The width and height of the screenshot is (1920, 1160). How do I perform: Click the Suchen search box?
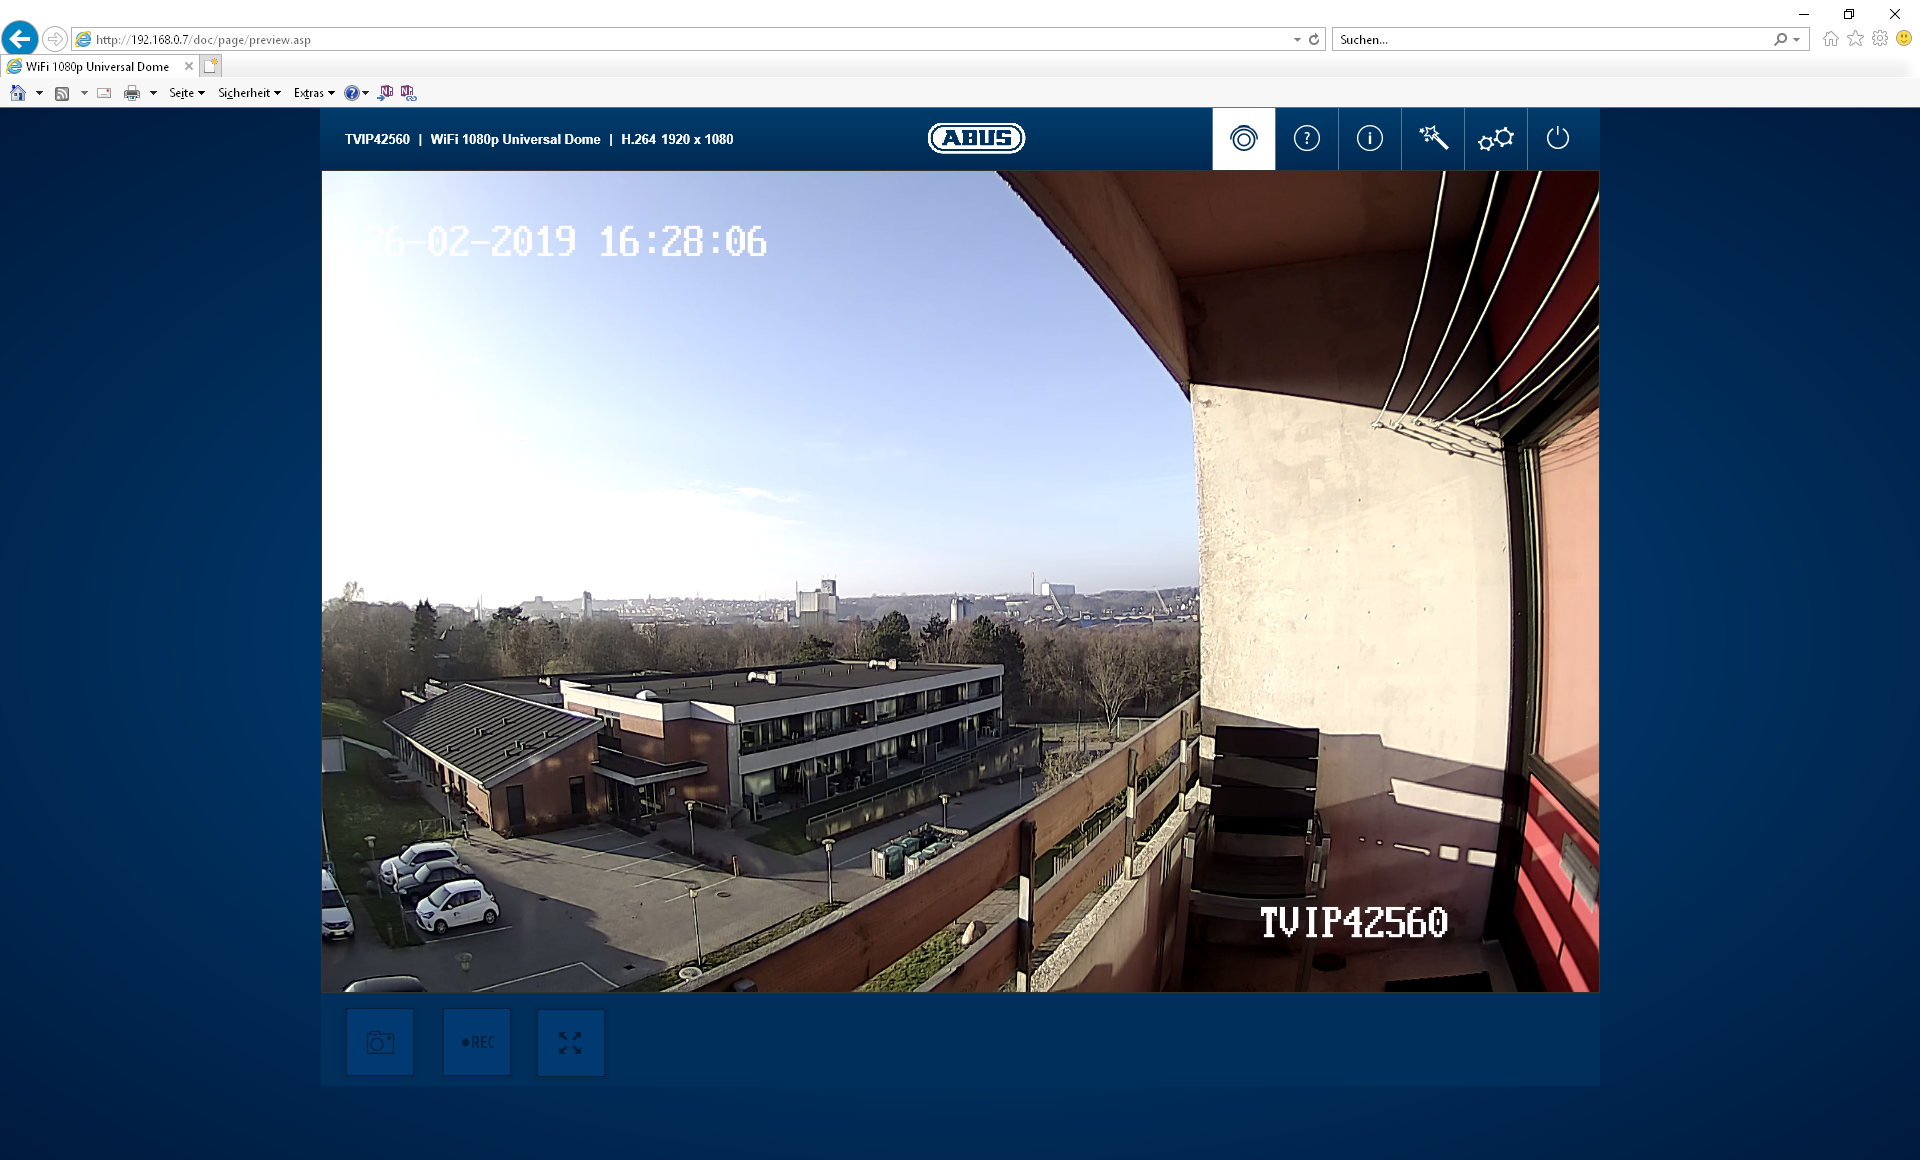[x=1550, y=40]
